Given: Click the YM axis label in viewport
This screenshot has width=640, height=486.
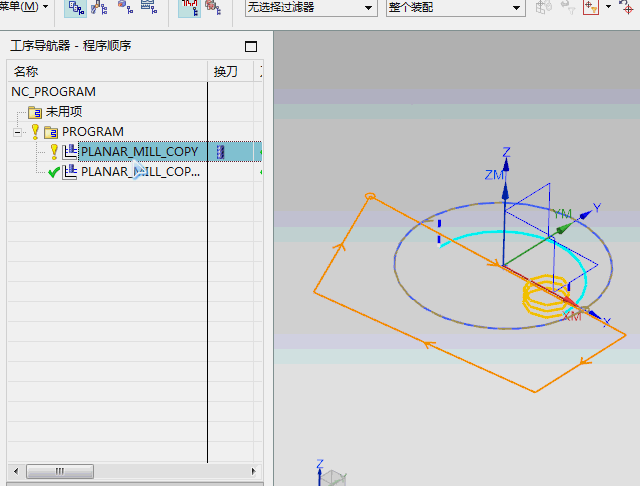Looking at the screenshot, I should click(562, 213).
